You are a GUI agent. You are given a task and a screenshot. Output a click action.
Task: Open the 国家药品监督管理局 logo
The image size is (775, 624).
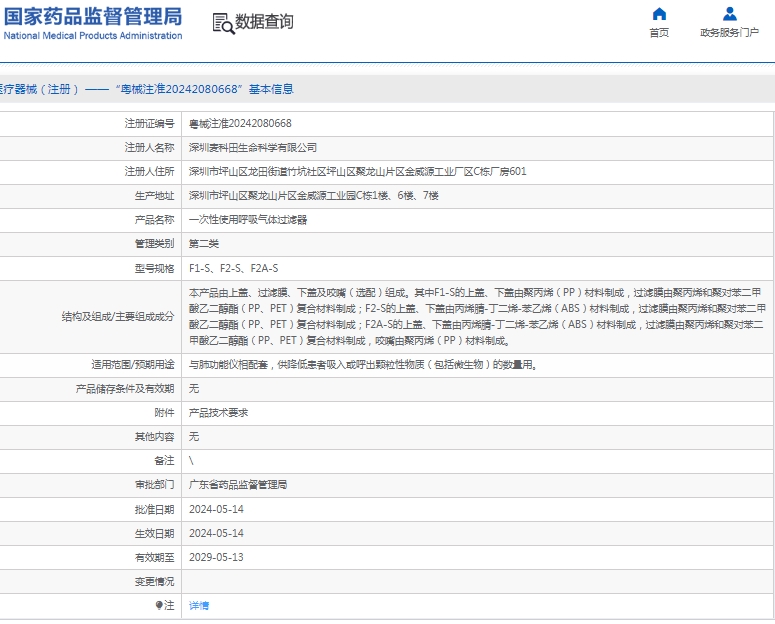point(93,16)
